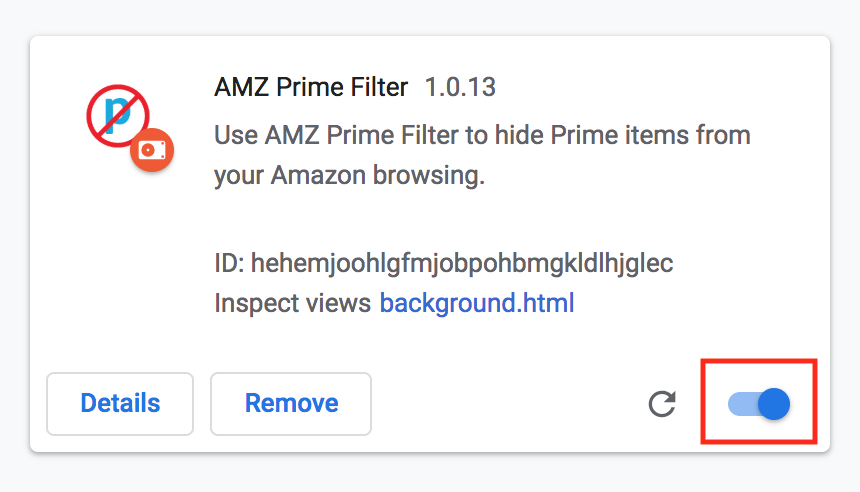Click the blue knob of the enable switch

coord(774,404)
